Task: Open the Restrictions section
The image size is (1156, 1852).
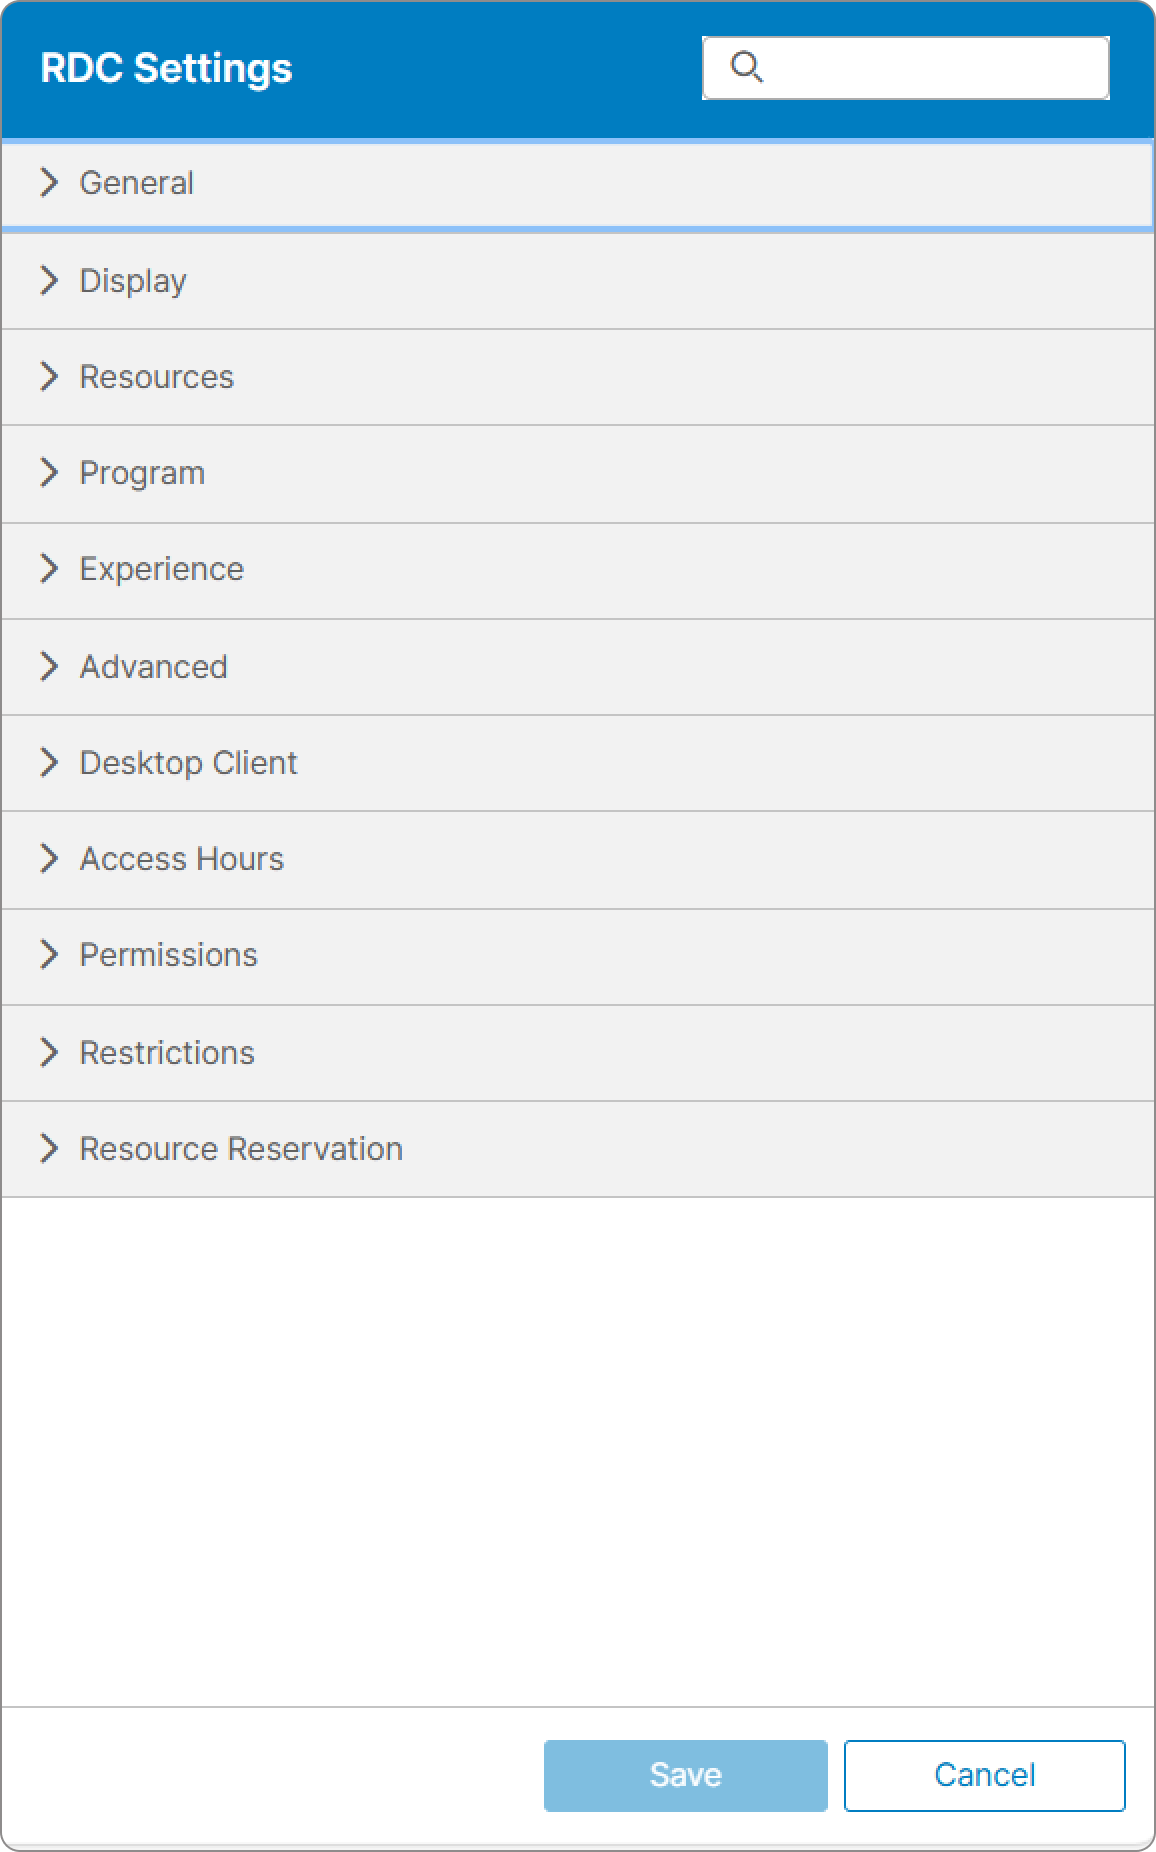Action: tap(167, 1052)
